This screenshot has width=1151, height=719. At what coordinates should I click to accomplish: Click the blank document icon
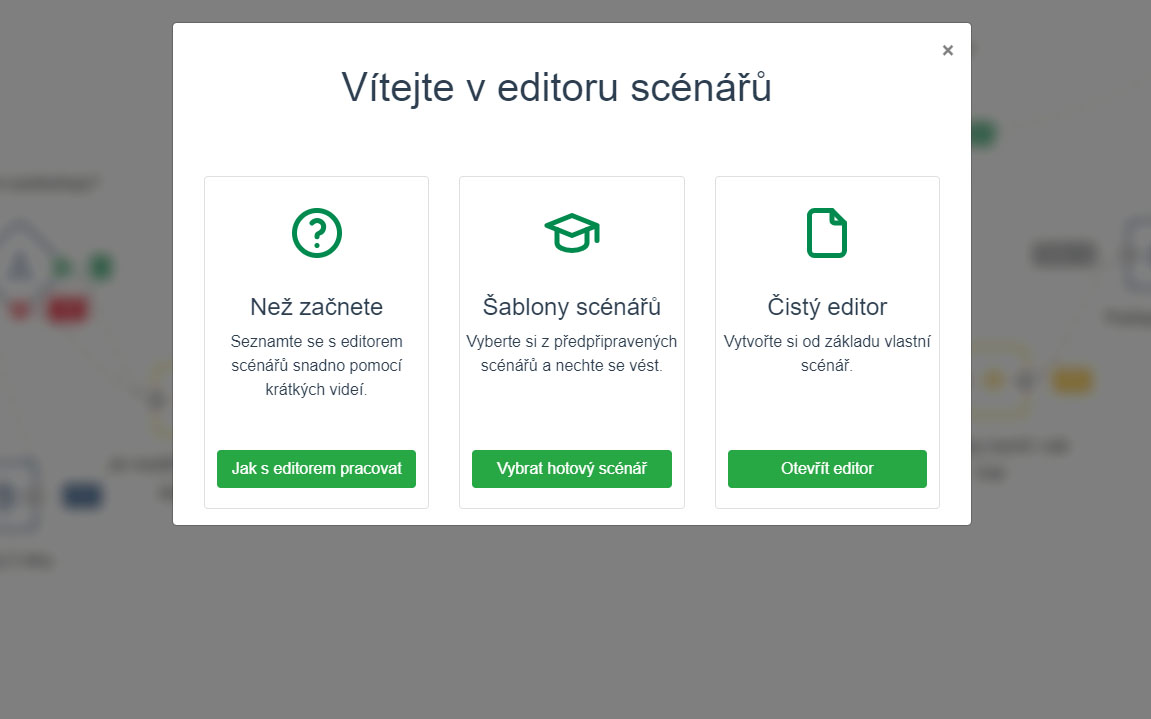[x=827, y=233]
